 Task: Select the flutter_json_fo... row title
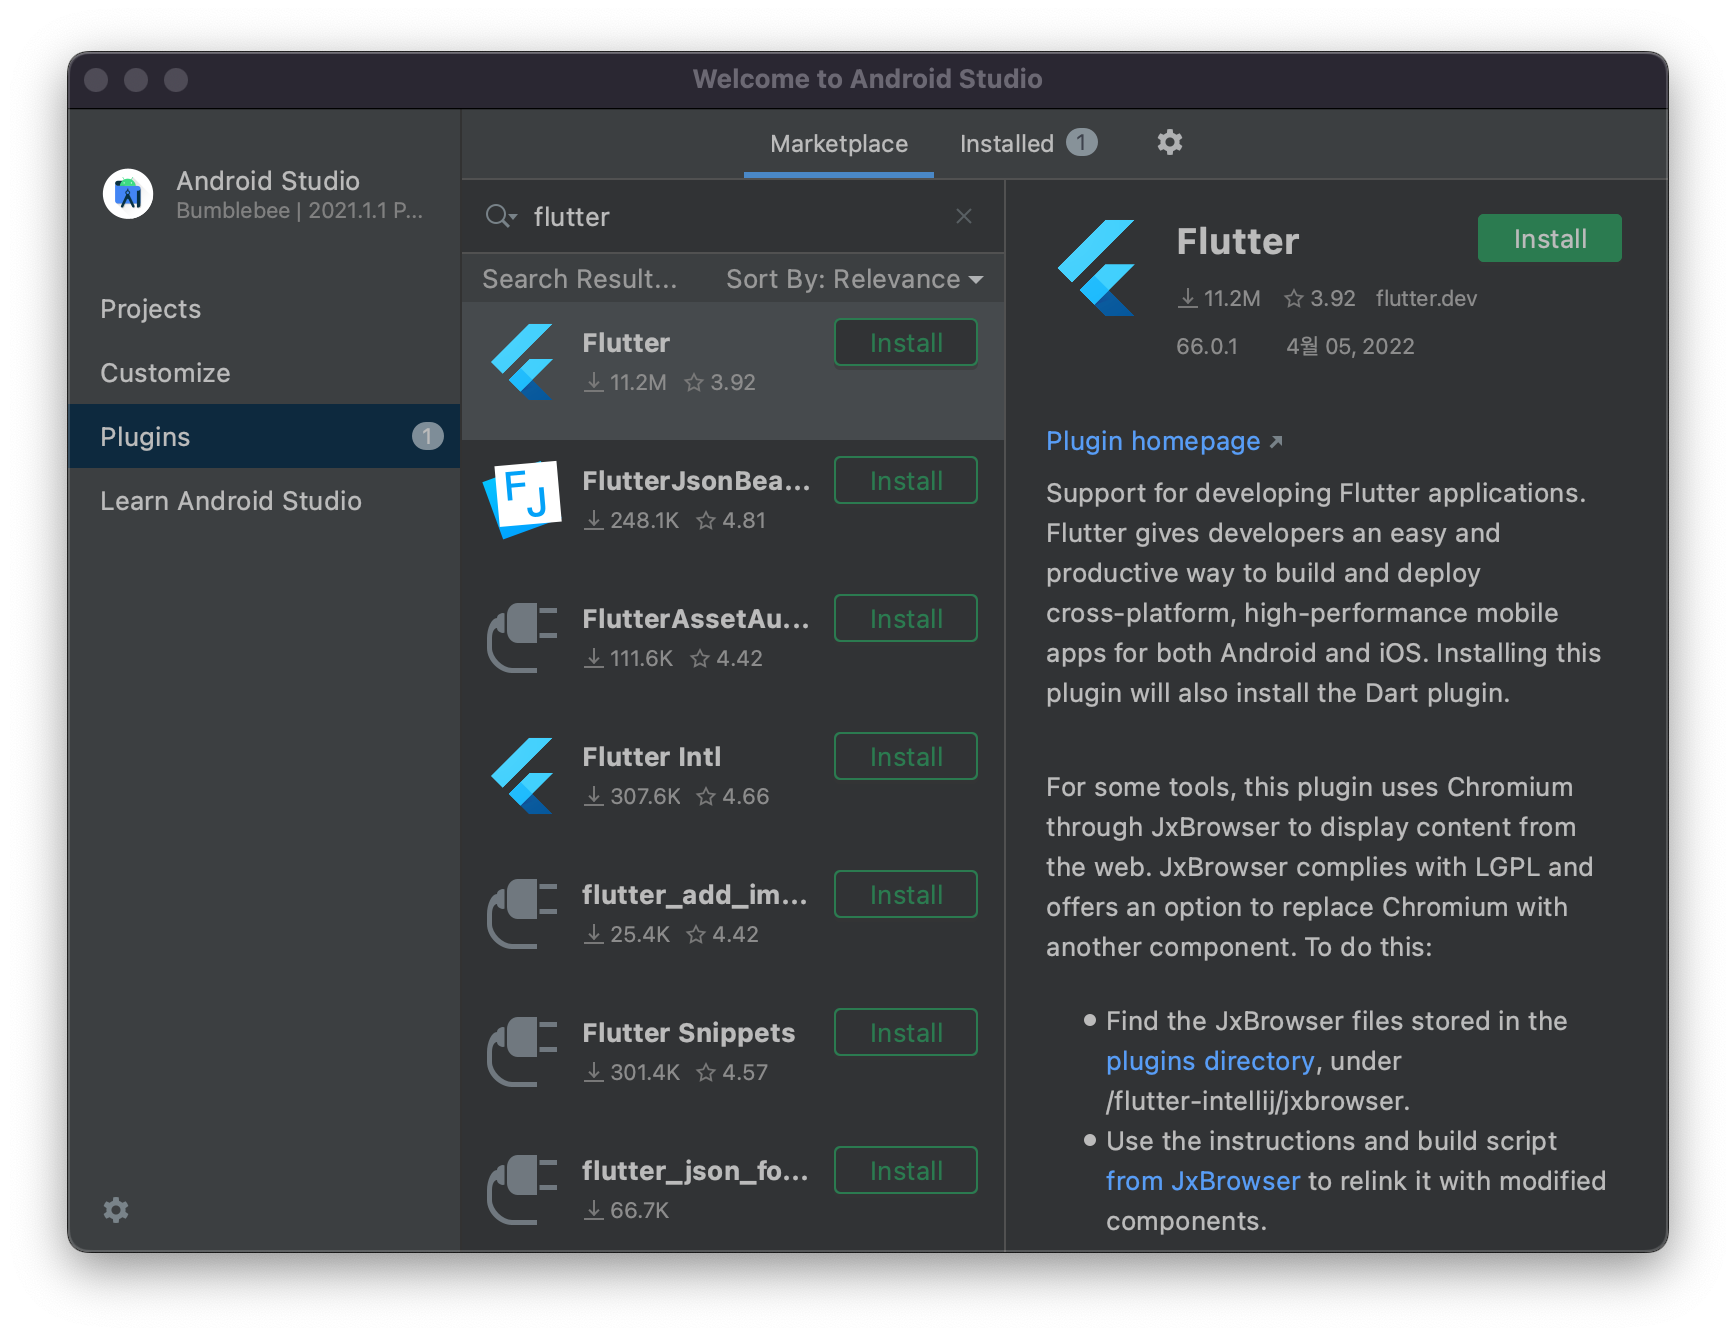[x=696, y=1171]
